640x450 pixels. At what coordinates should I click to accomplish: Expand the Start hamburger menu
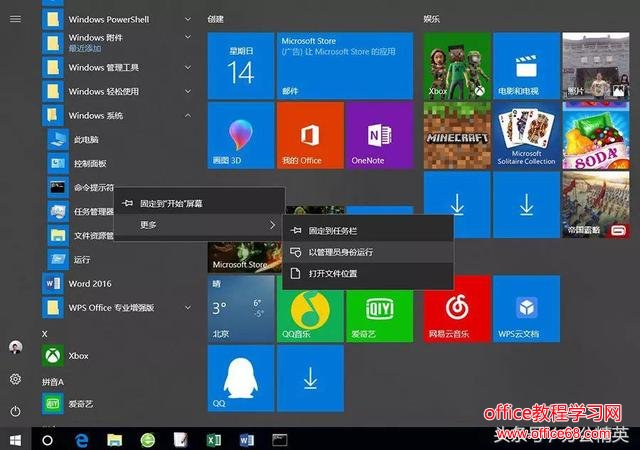(x=15, y=19)
